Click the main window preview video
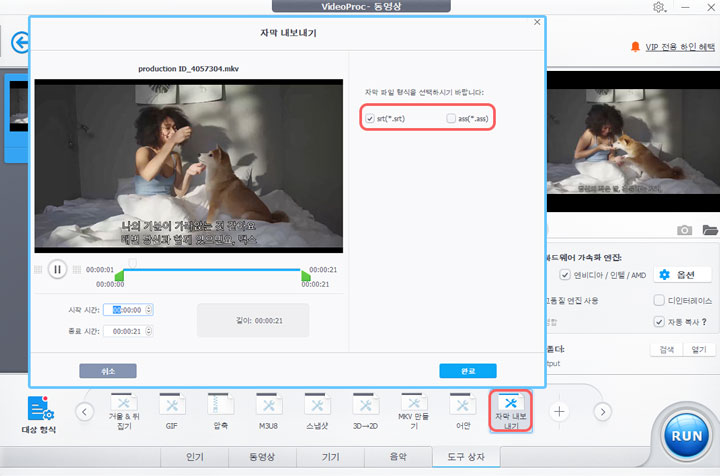 [x=633, y=141]
